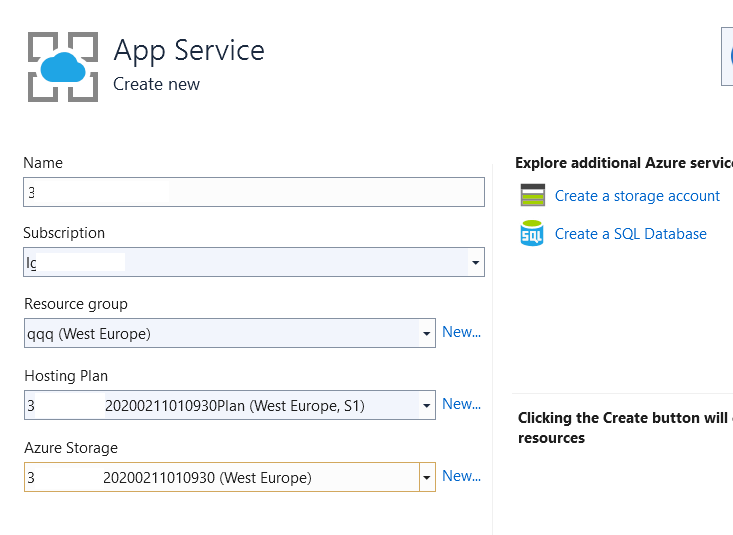The width and height of the screenshot is (733, 535).
Task: Click the Hosting Plan dropdown arrow
Action: pyautogui.click(x=426, y=405)
